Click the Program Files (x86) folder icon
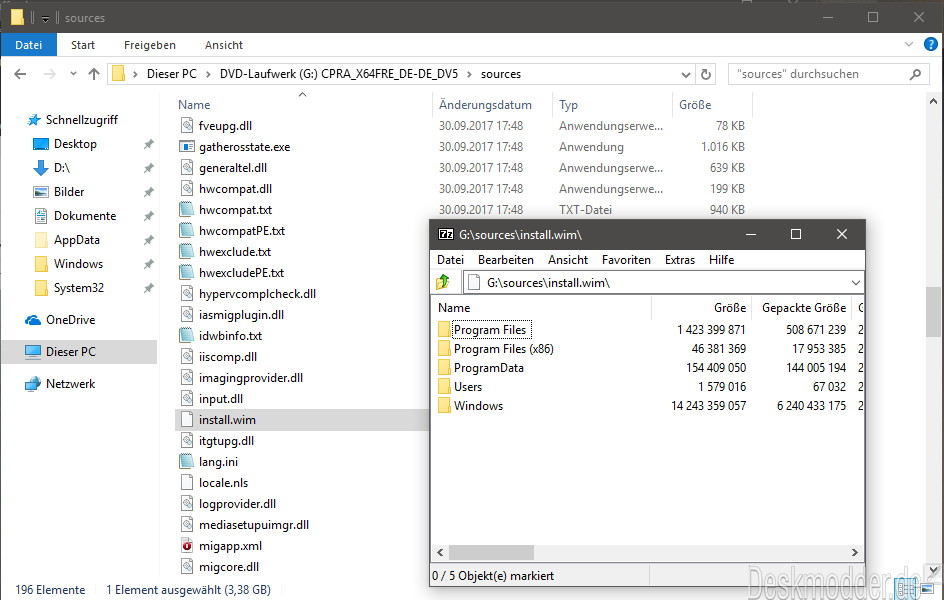Viewport: 944px width, 600px height. pos(444,348)
